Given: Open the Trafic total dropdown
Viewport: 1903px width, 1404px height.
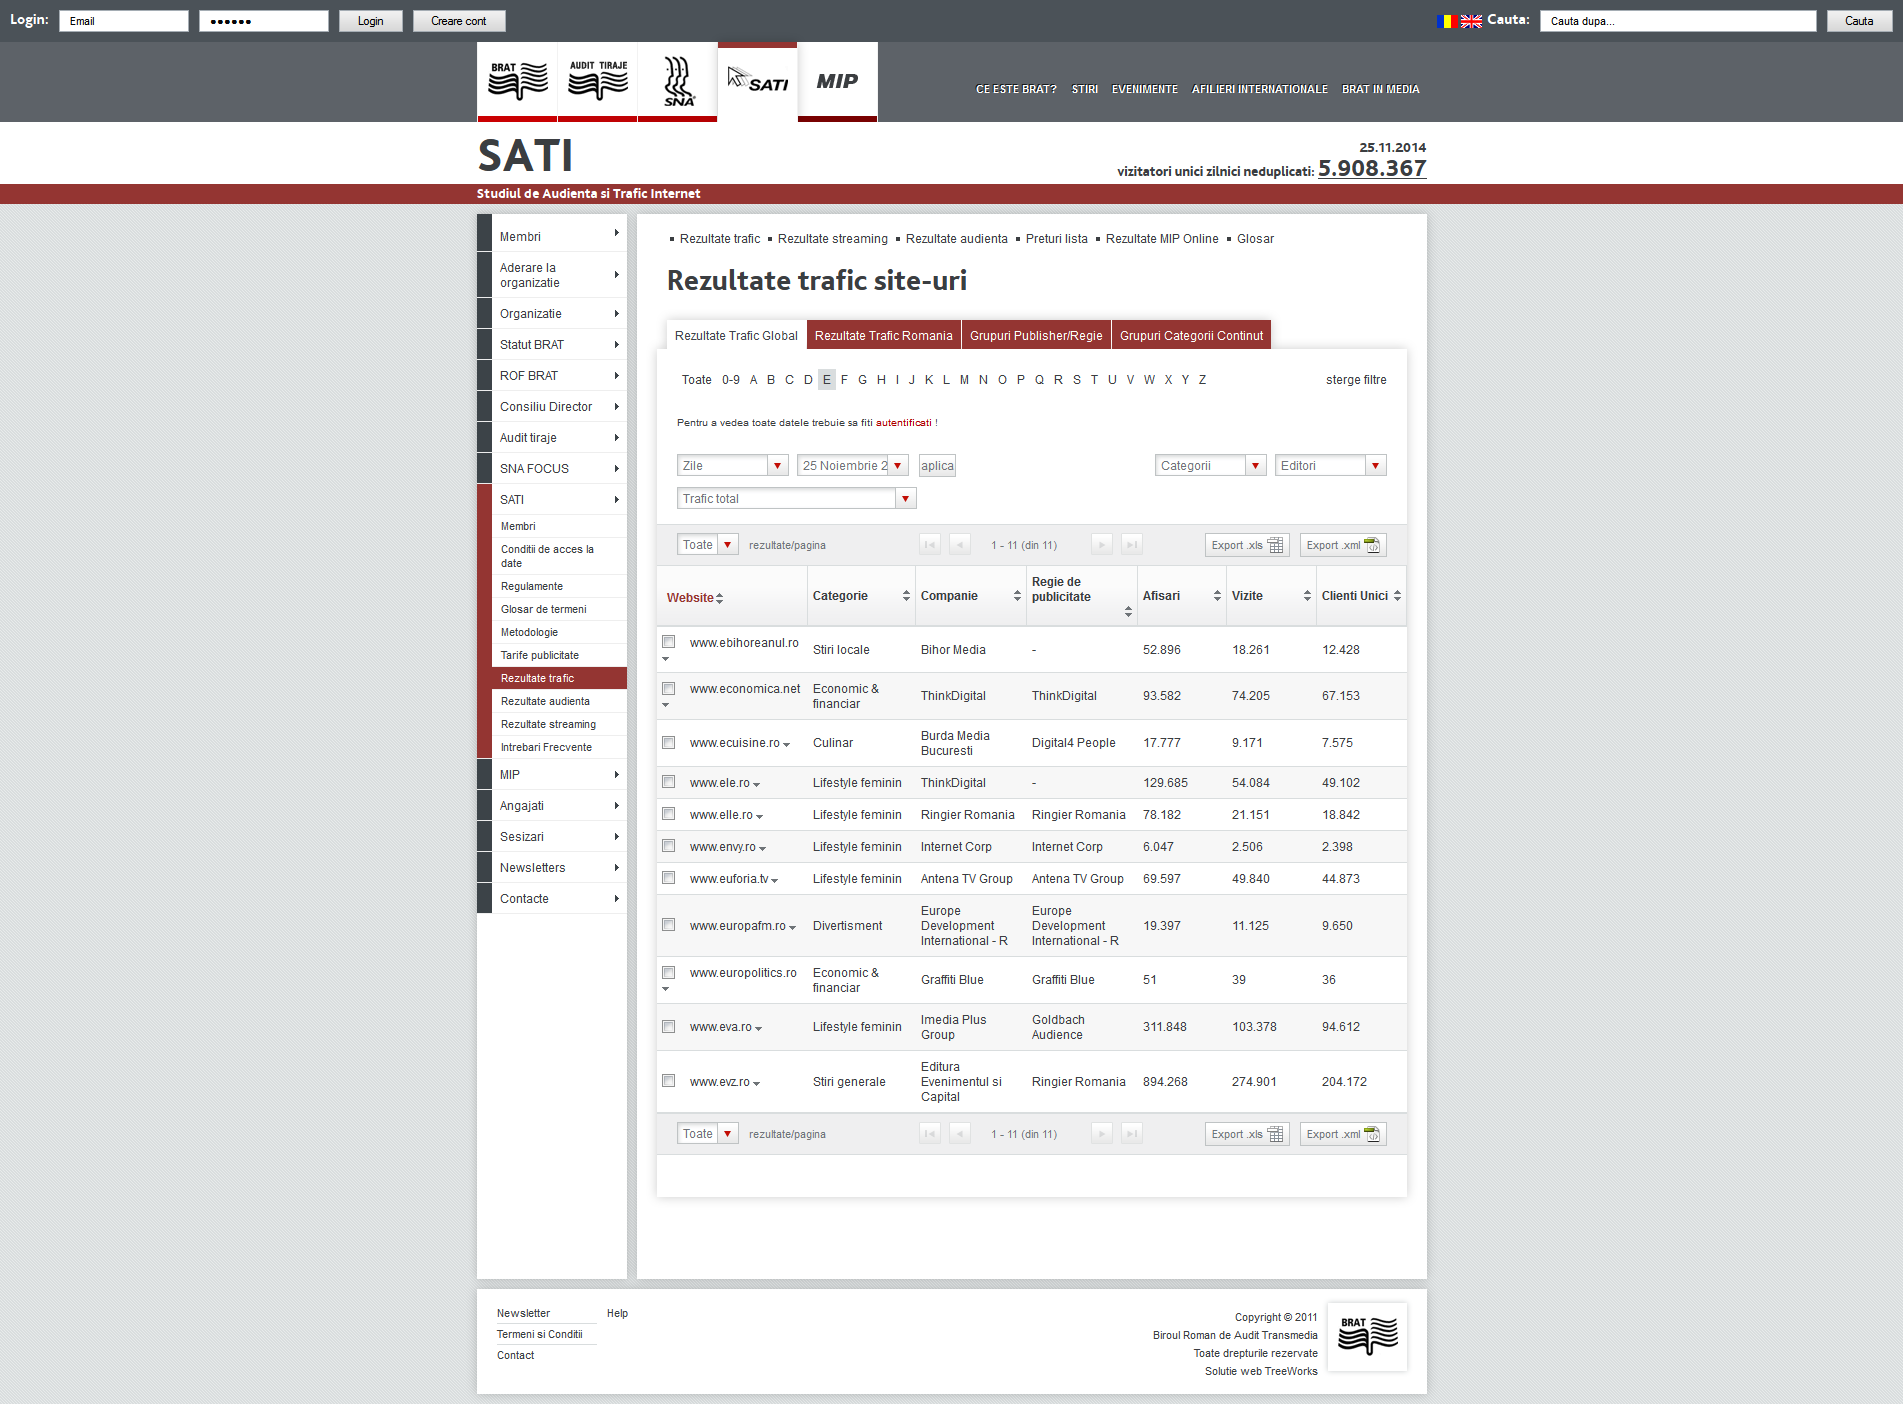Looking at the screenshot, I should (x=796, y=499).
